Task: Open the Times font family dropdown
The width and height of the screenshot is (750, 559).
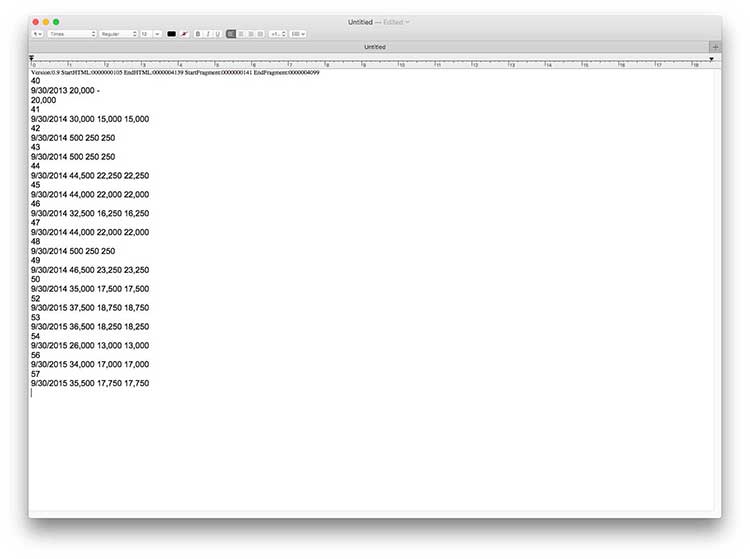Action: pyautogui.click(x=72, y=34)
